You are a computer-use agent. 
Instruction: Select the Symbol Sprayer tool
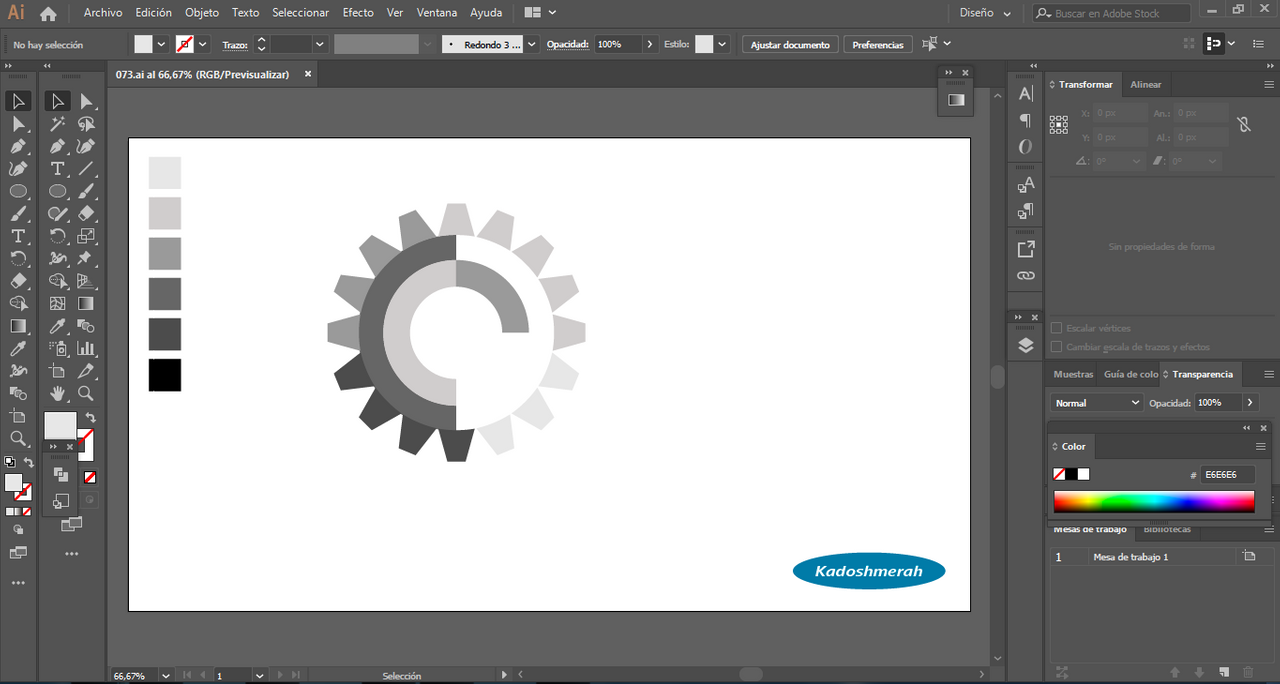[x=58, y=348]
